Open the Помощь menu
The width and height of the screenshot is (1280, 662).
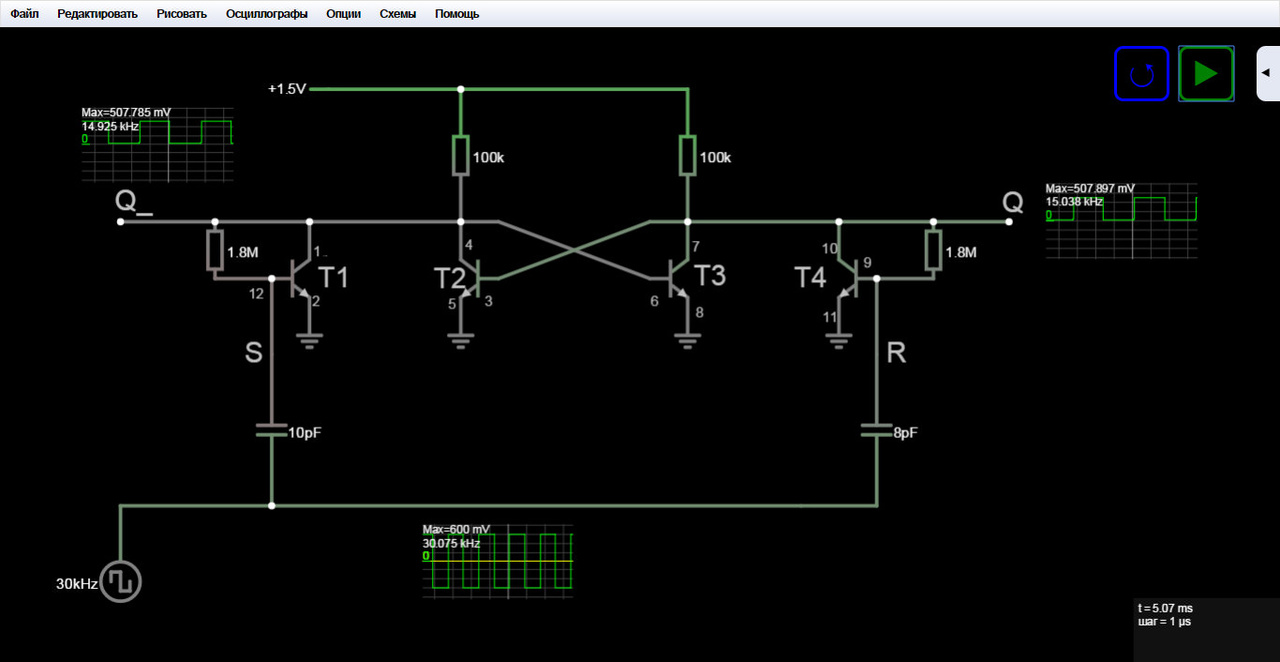tap(457, 14)
